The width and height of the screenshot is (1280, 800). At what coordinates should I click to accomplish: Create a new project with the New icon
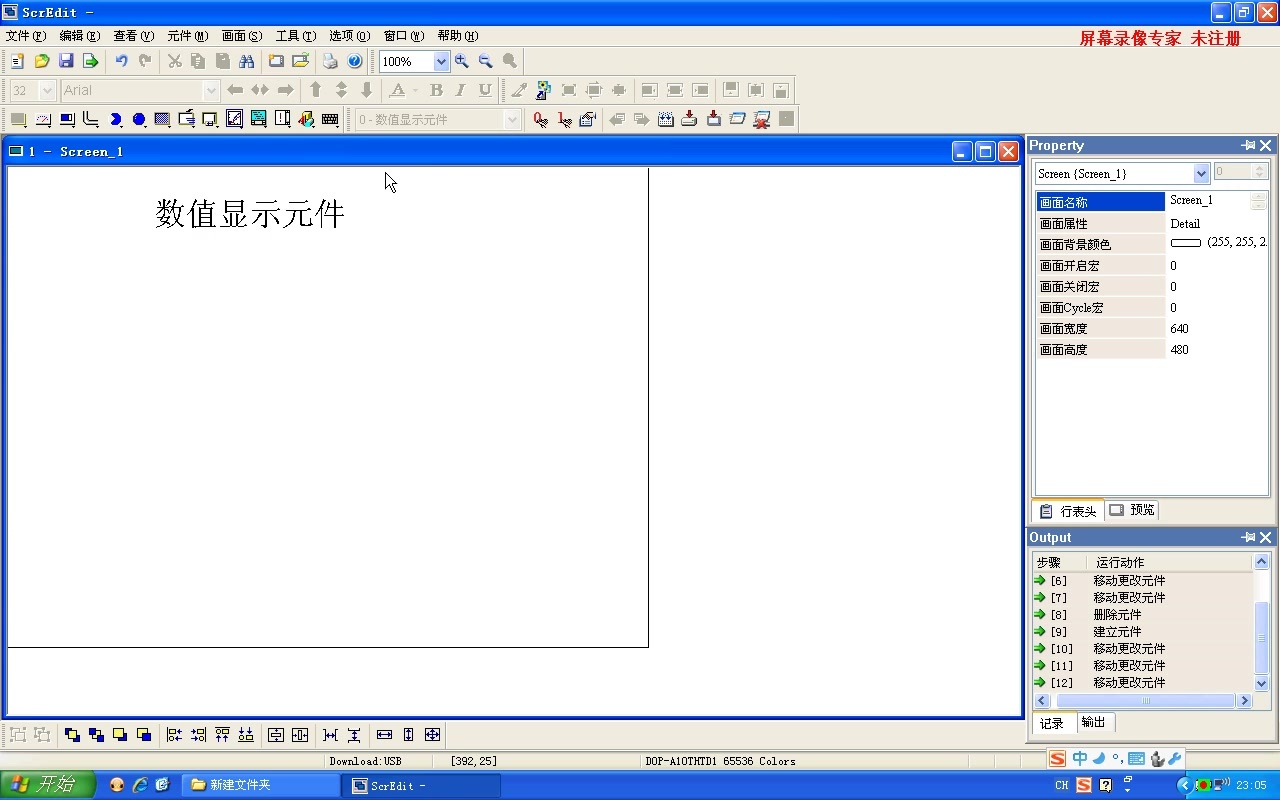[x=18, y=61]
